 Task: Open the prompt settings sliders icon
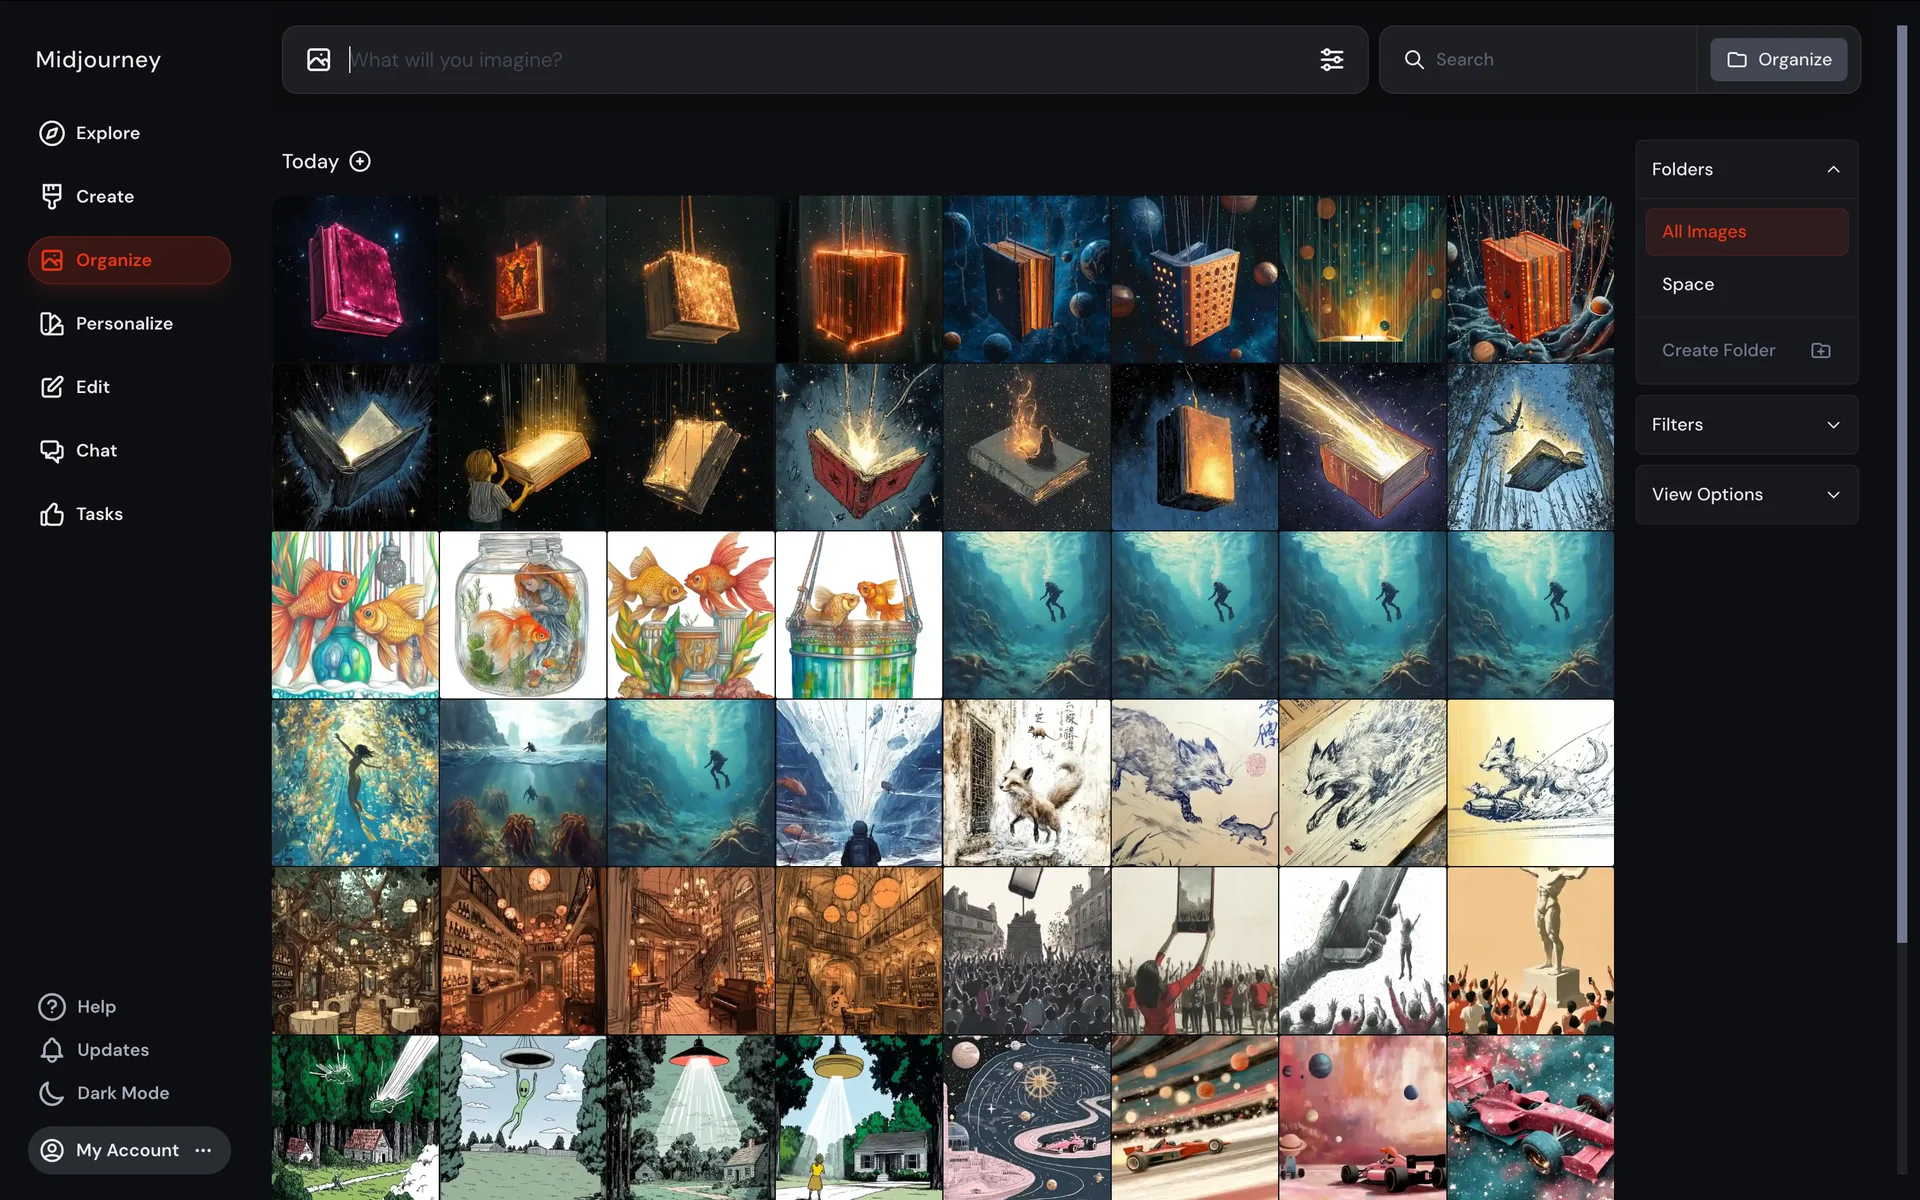1331,60
